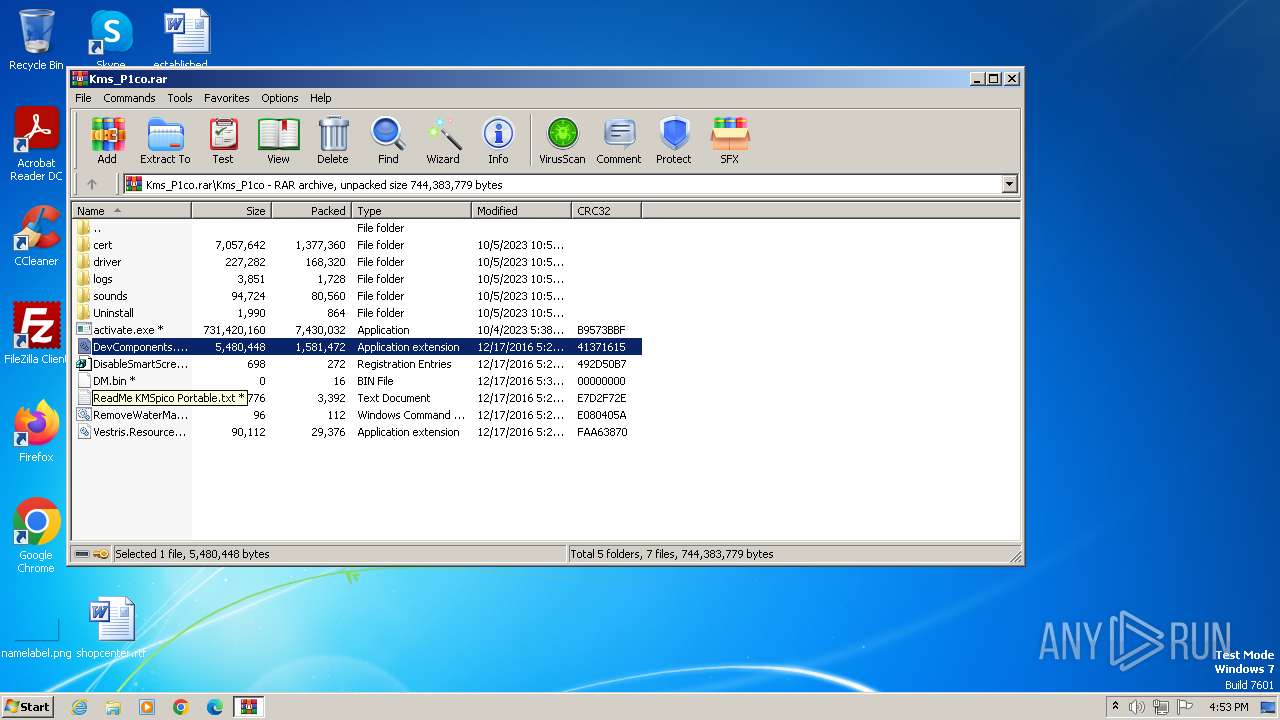Select the parent folder '..' row
This screenshot has height=720, width=1280.
click(x=357, y=228)
